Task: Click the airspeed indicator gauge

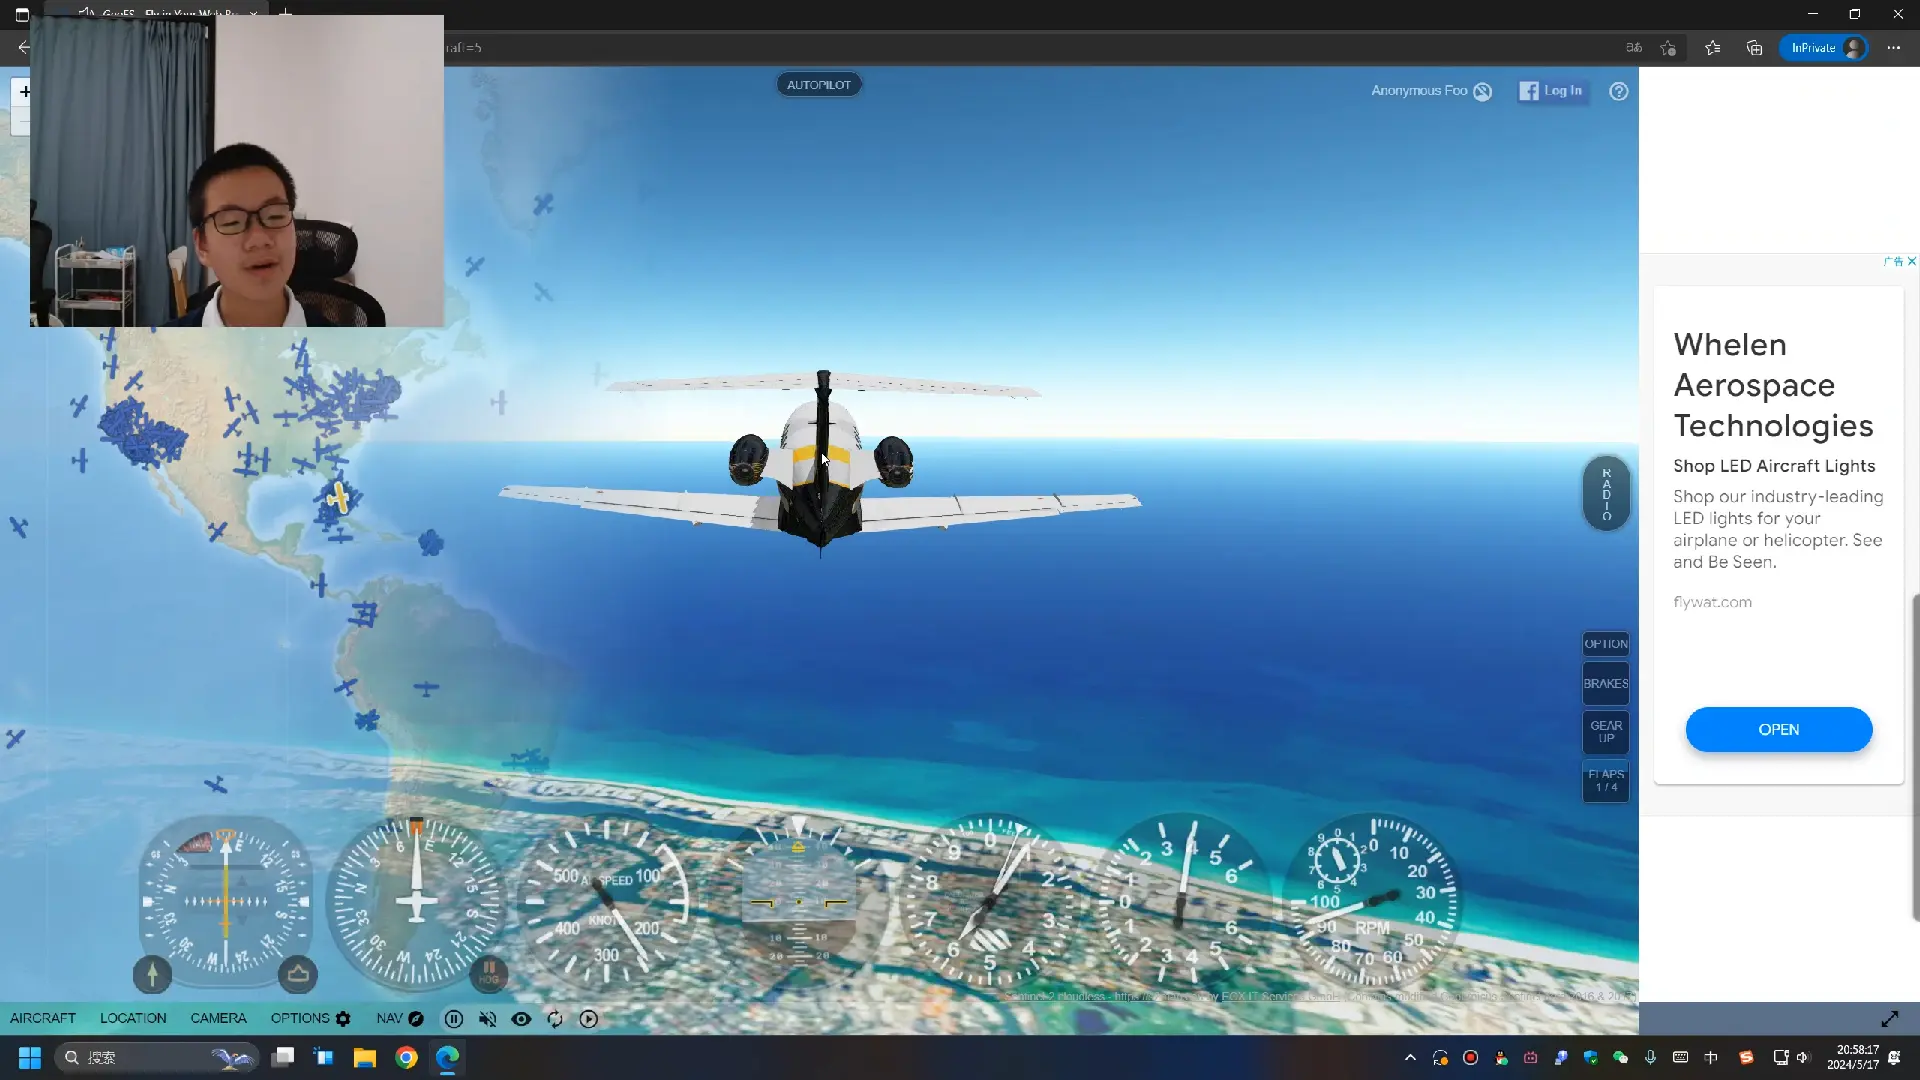Action: point(606,902)
